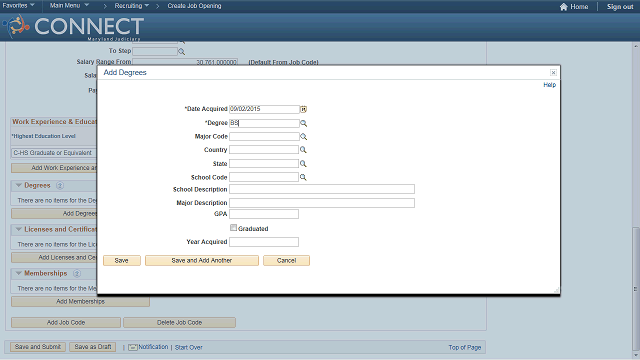Click the Sign out link
Viewport: 640px width, 360px height.
pos(620,7)
